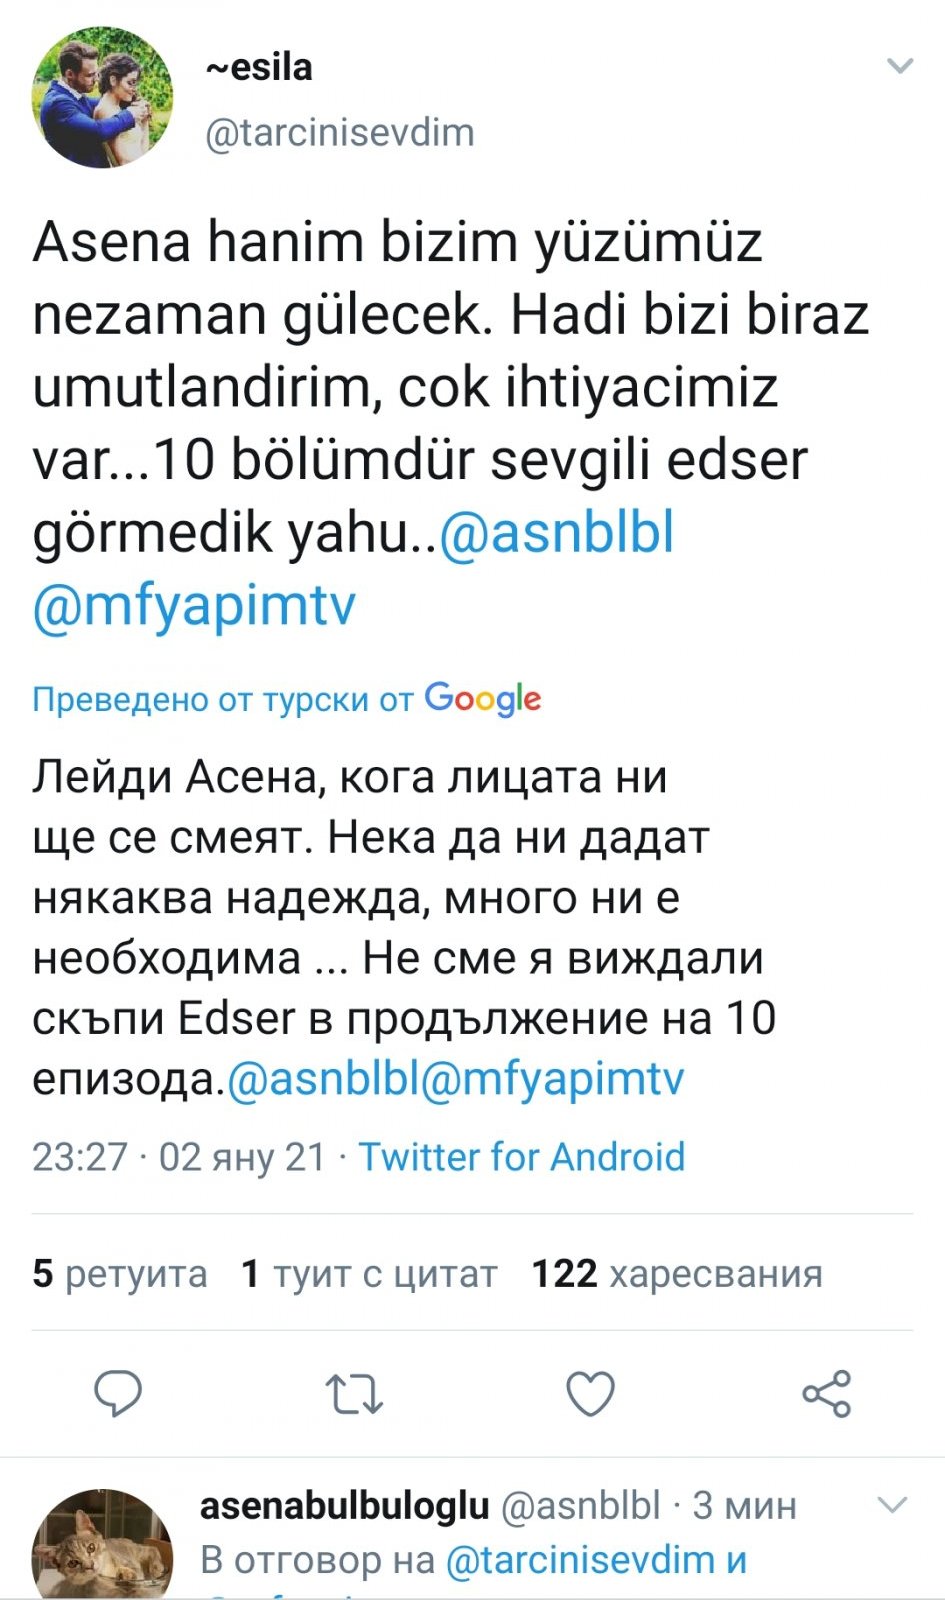The width and height of the screenshot is (945, 1600).
Task: Tap the Google translation attribution link
Action: [286, 698]
